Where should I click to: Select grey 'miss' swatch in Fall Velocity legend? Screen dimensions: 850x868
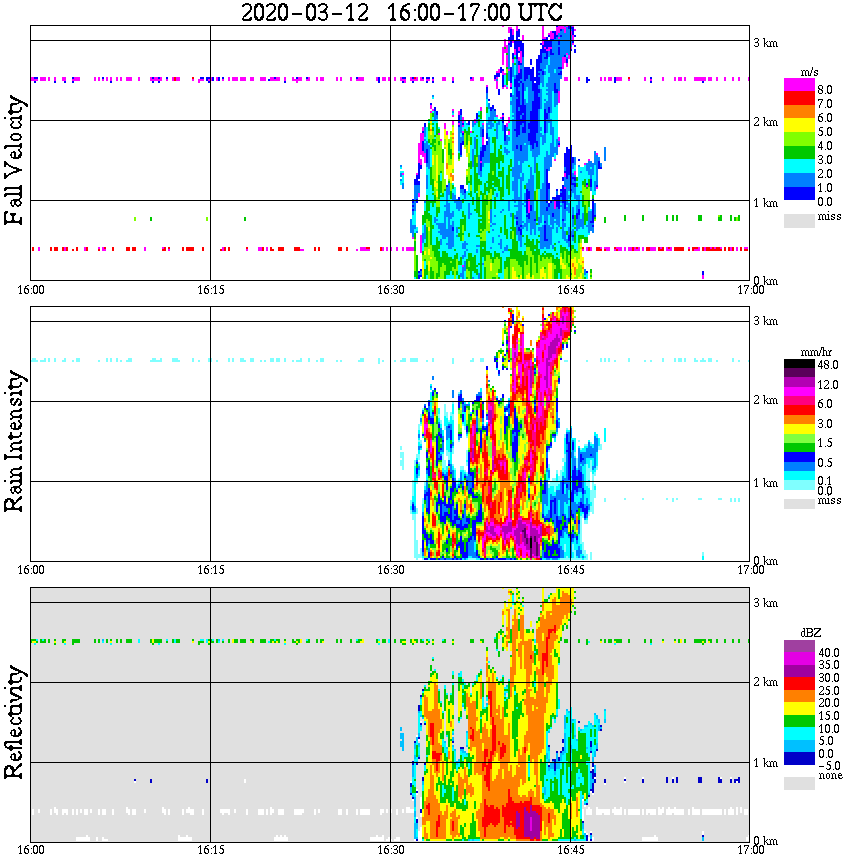click(x=799, y=220)
